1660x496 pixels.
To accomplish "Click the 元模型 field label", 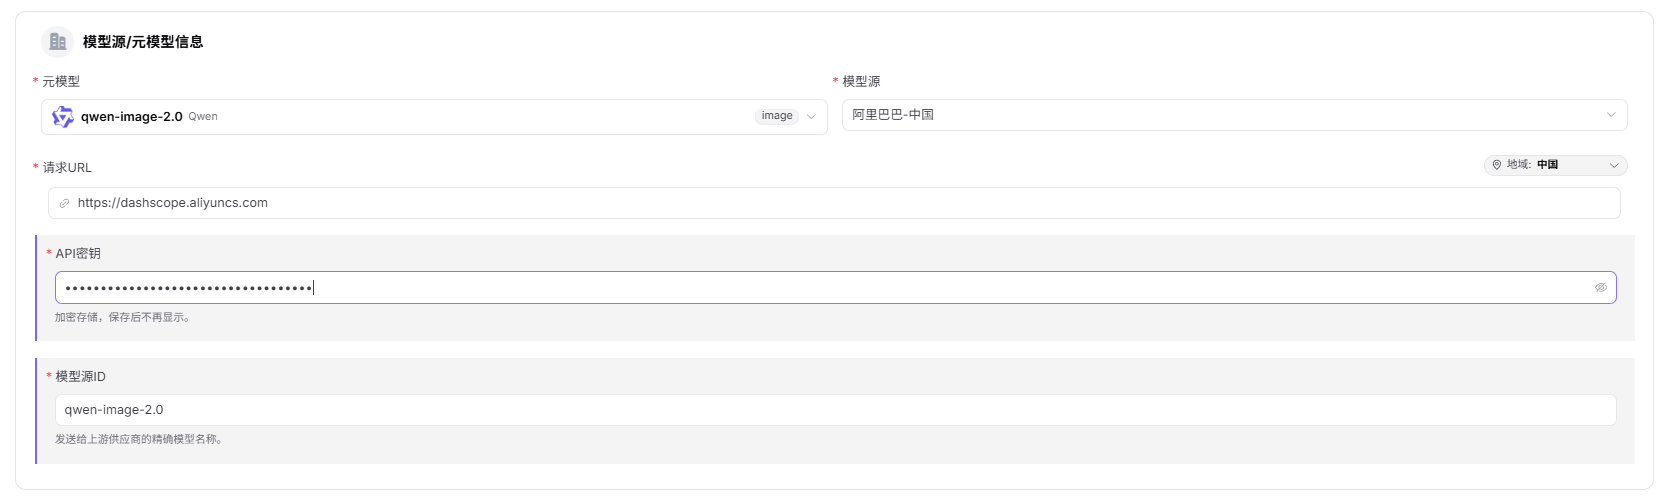I will [61, 82].
